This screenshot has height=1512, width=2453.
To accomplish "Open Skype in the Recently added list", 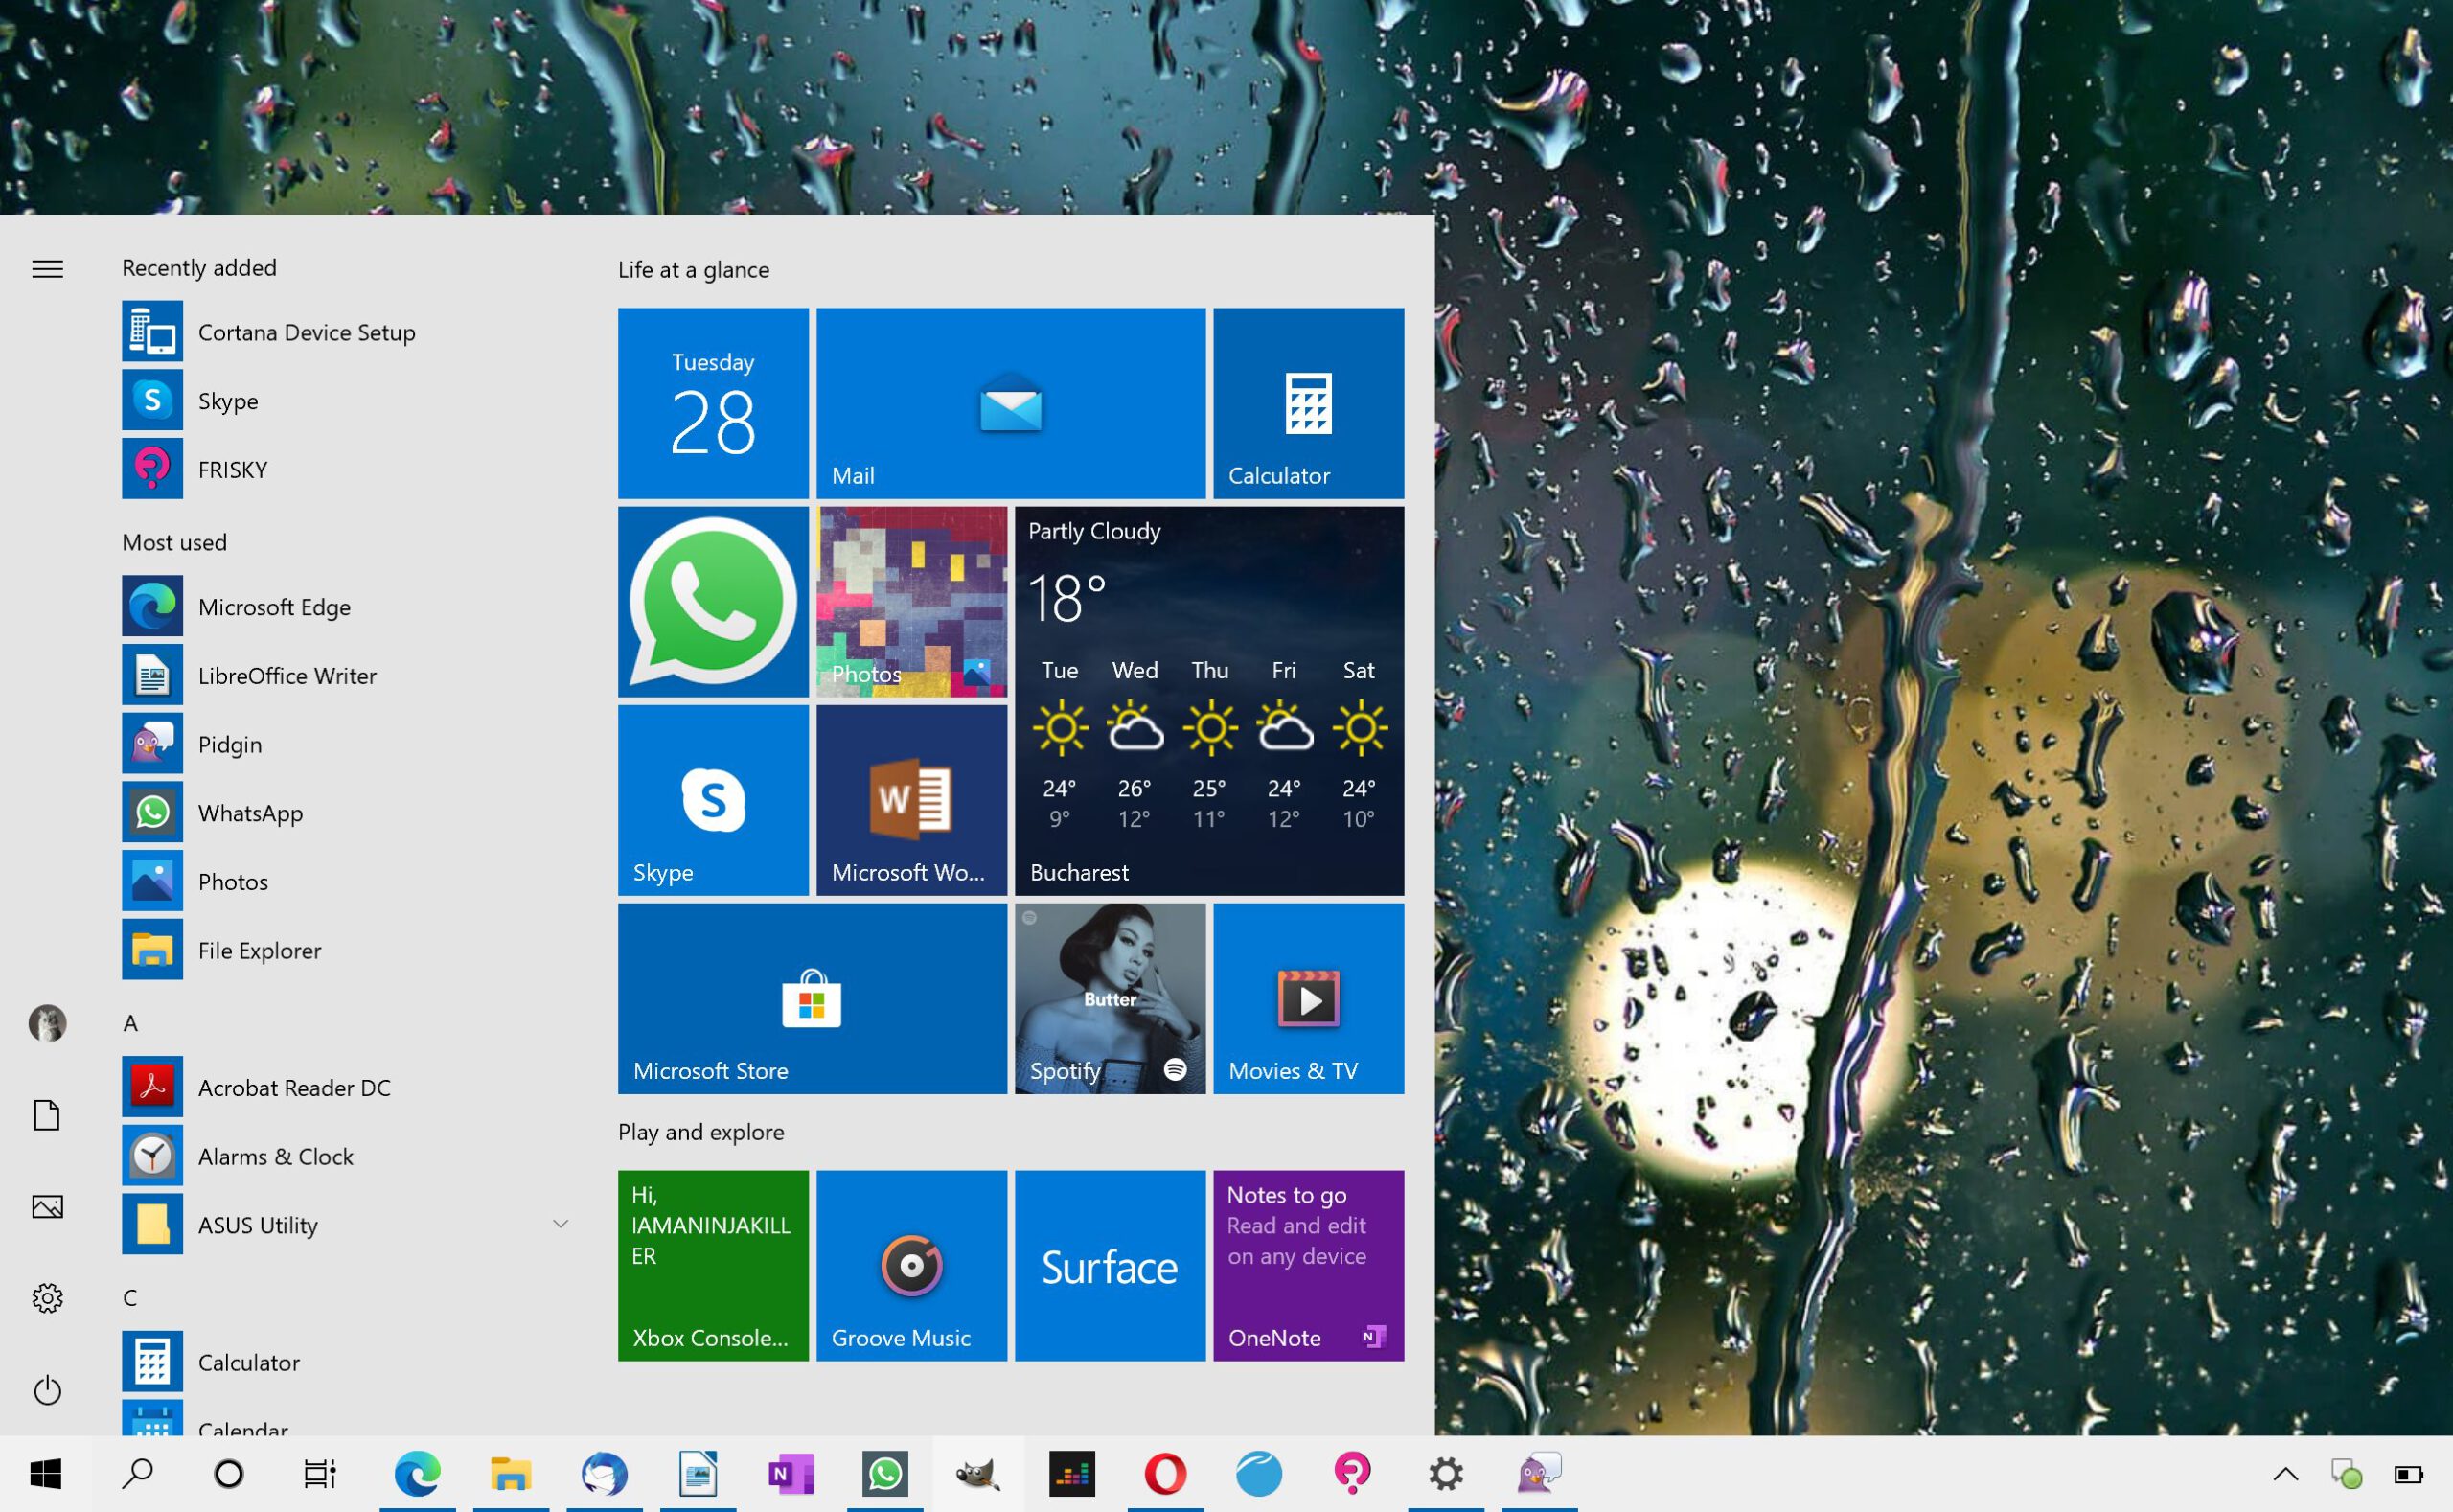I will coord(348,401).
